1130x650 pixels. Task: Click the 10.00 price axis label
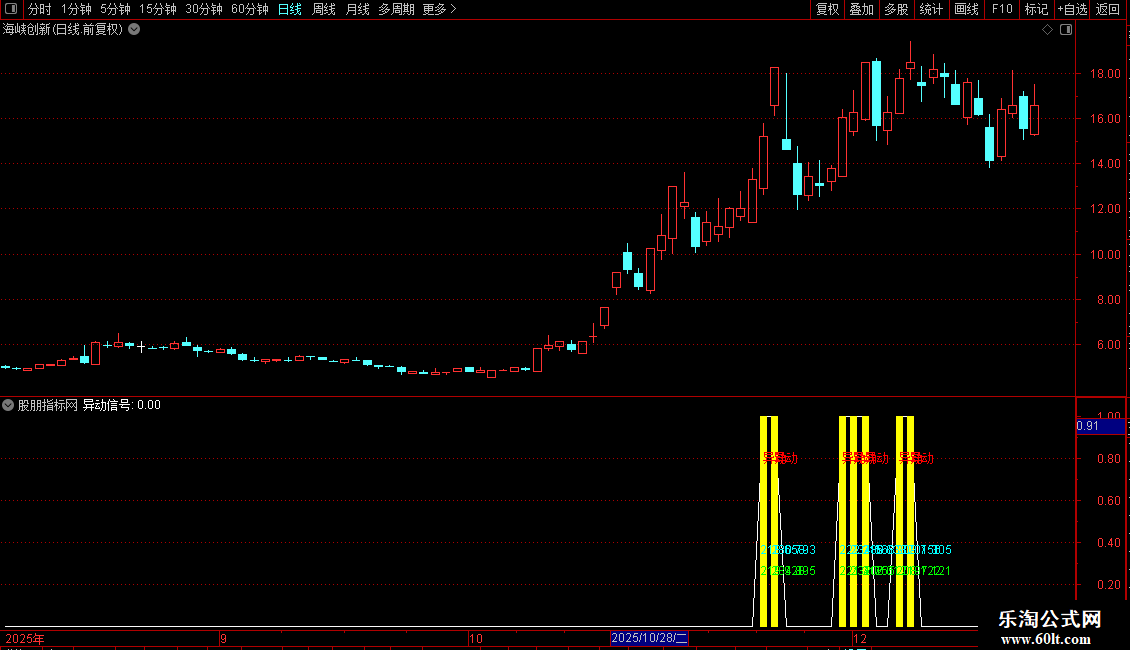click(x=1105, y=254)
